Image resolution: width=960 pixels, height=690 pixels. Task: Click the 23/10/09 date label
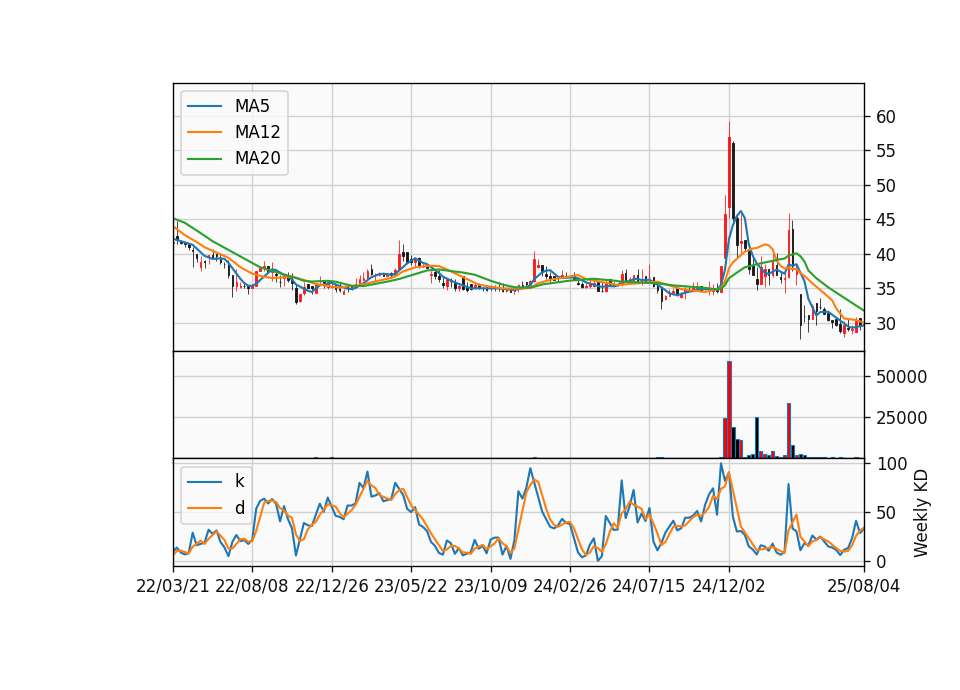pyautogui.click(x=490, y=586)
